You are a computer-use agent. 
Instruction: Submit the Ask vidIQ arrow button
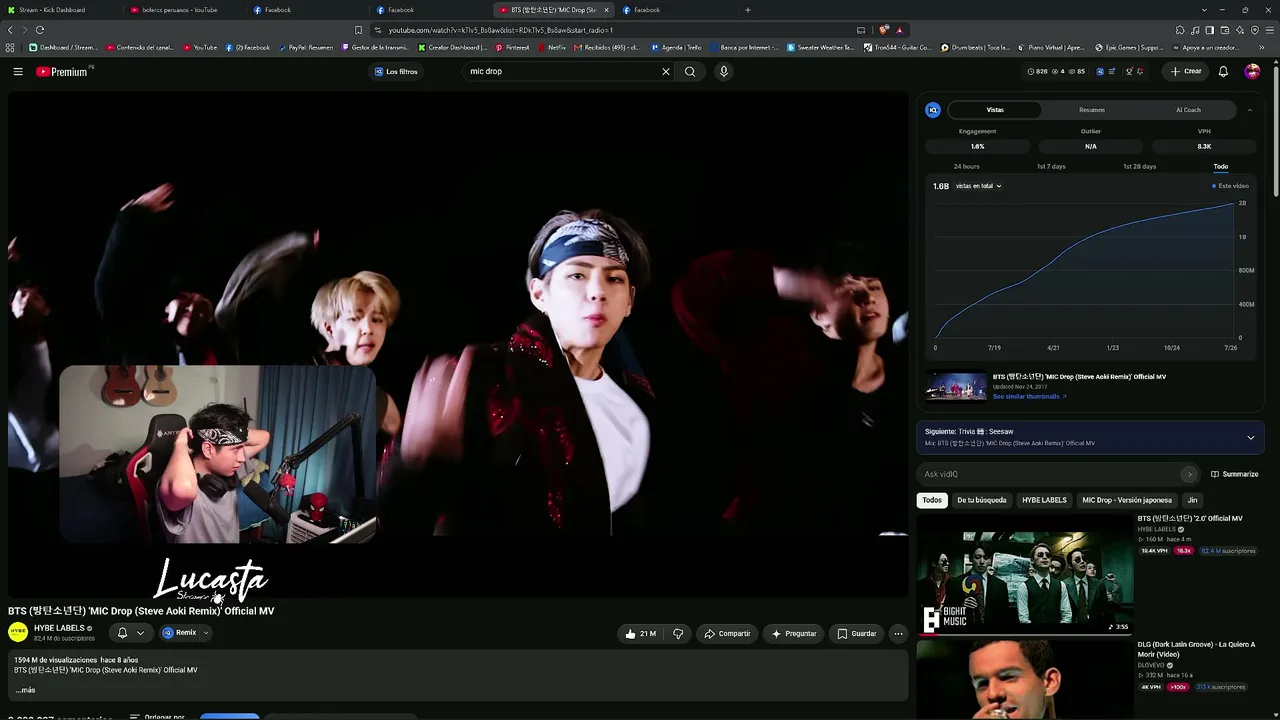coord(1189,474)
